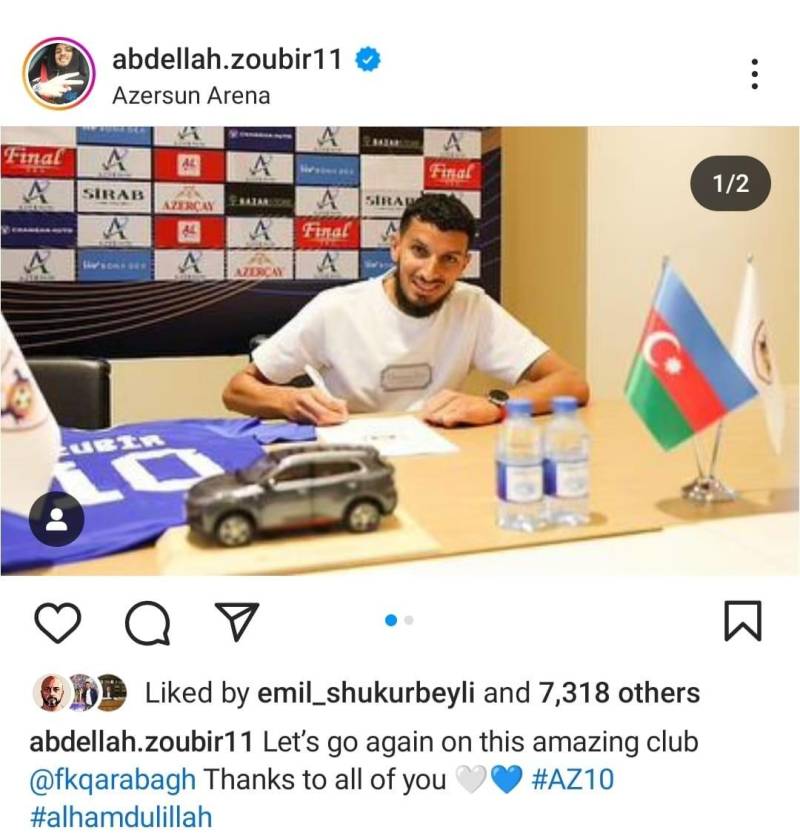Open comments via the speech bubble icon

coord(148,622)
